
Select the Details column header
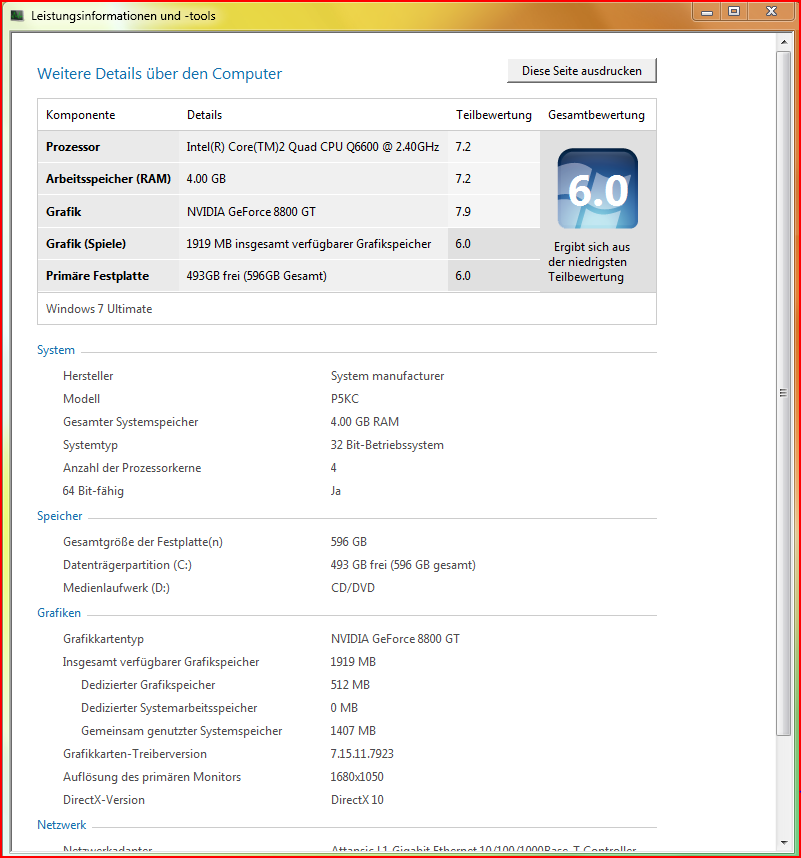point(204,115)
